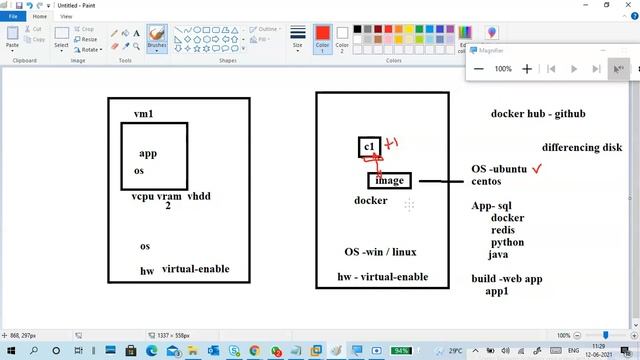Select Color 2 button
640x360 pixels.
coord(342,39)
